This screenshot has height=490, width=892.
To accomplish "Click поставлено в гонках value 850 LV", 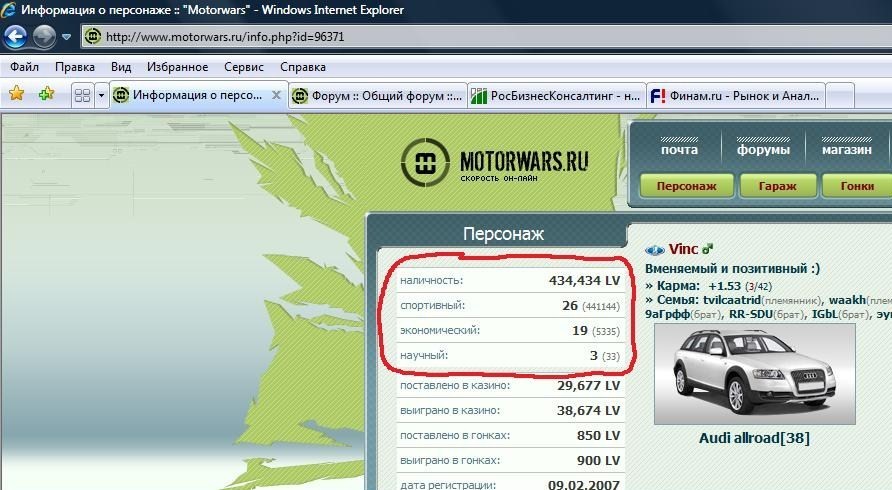I will (x=598, y=435).
